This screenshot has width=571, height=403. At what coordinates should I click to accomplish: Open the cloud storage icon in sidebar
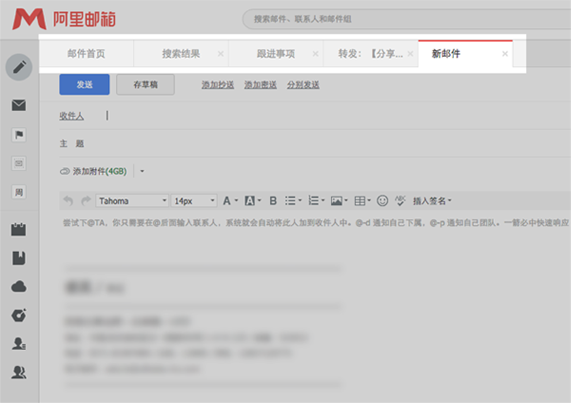pos(19,287)
